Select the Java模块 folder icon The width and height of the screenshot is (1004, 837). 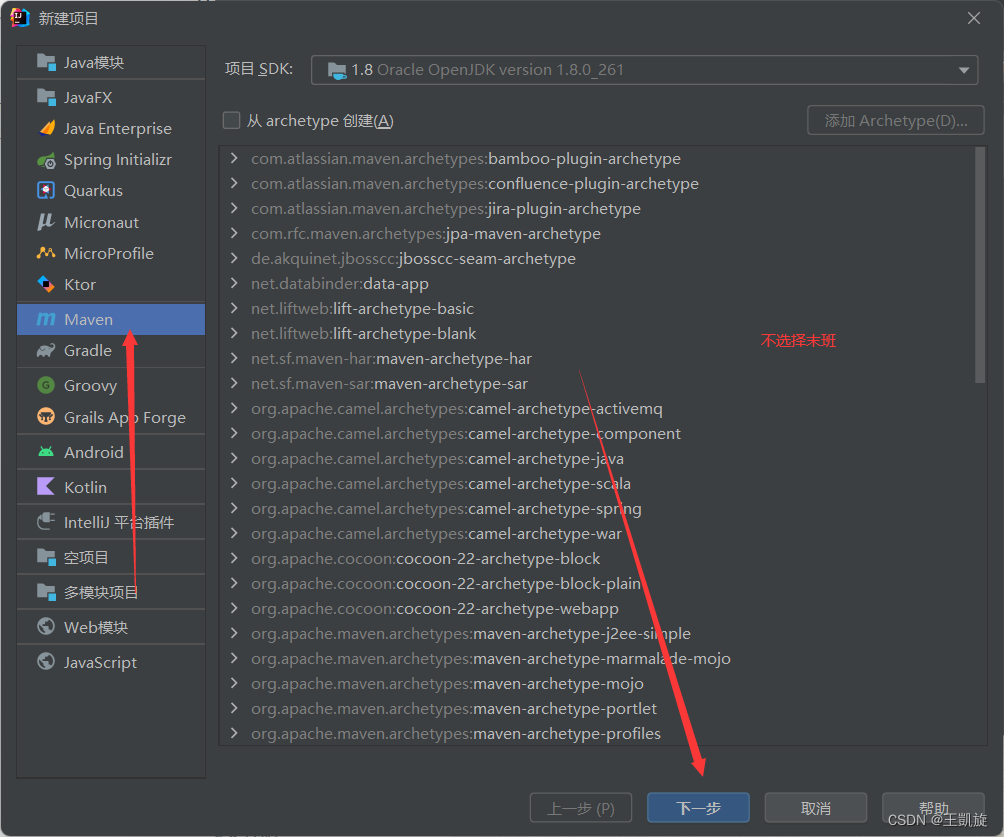coord(46,62)
